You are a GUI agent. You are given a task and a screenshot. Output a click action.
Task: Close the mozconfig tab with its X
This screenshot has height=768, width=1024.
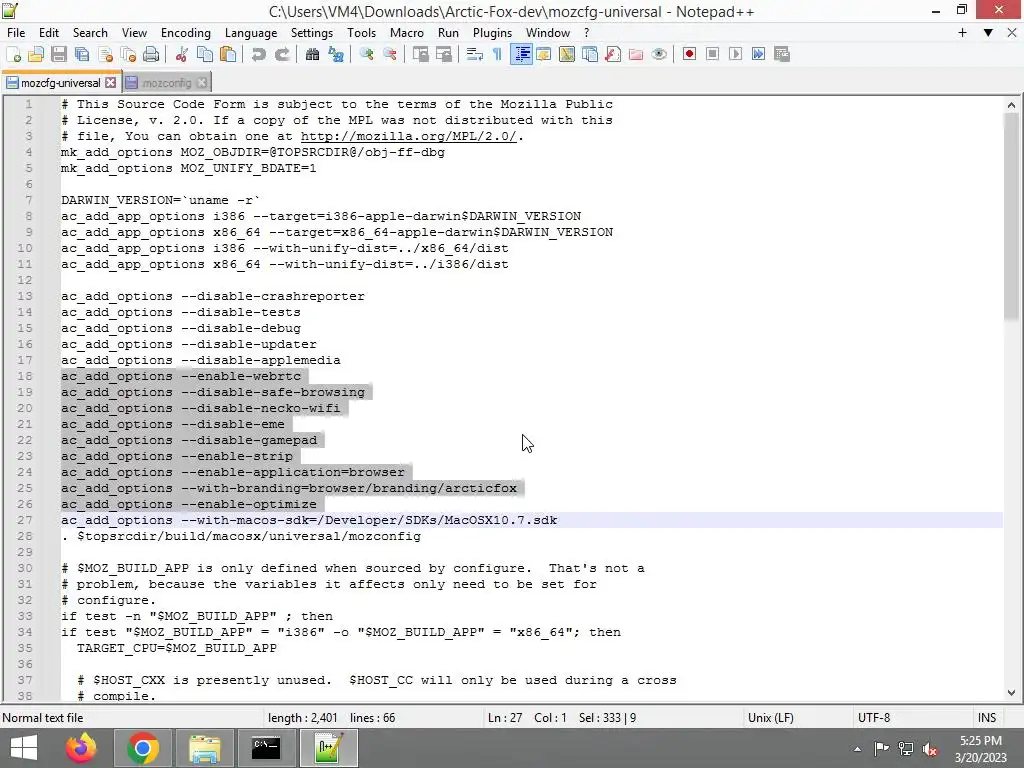[202, 82]
